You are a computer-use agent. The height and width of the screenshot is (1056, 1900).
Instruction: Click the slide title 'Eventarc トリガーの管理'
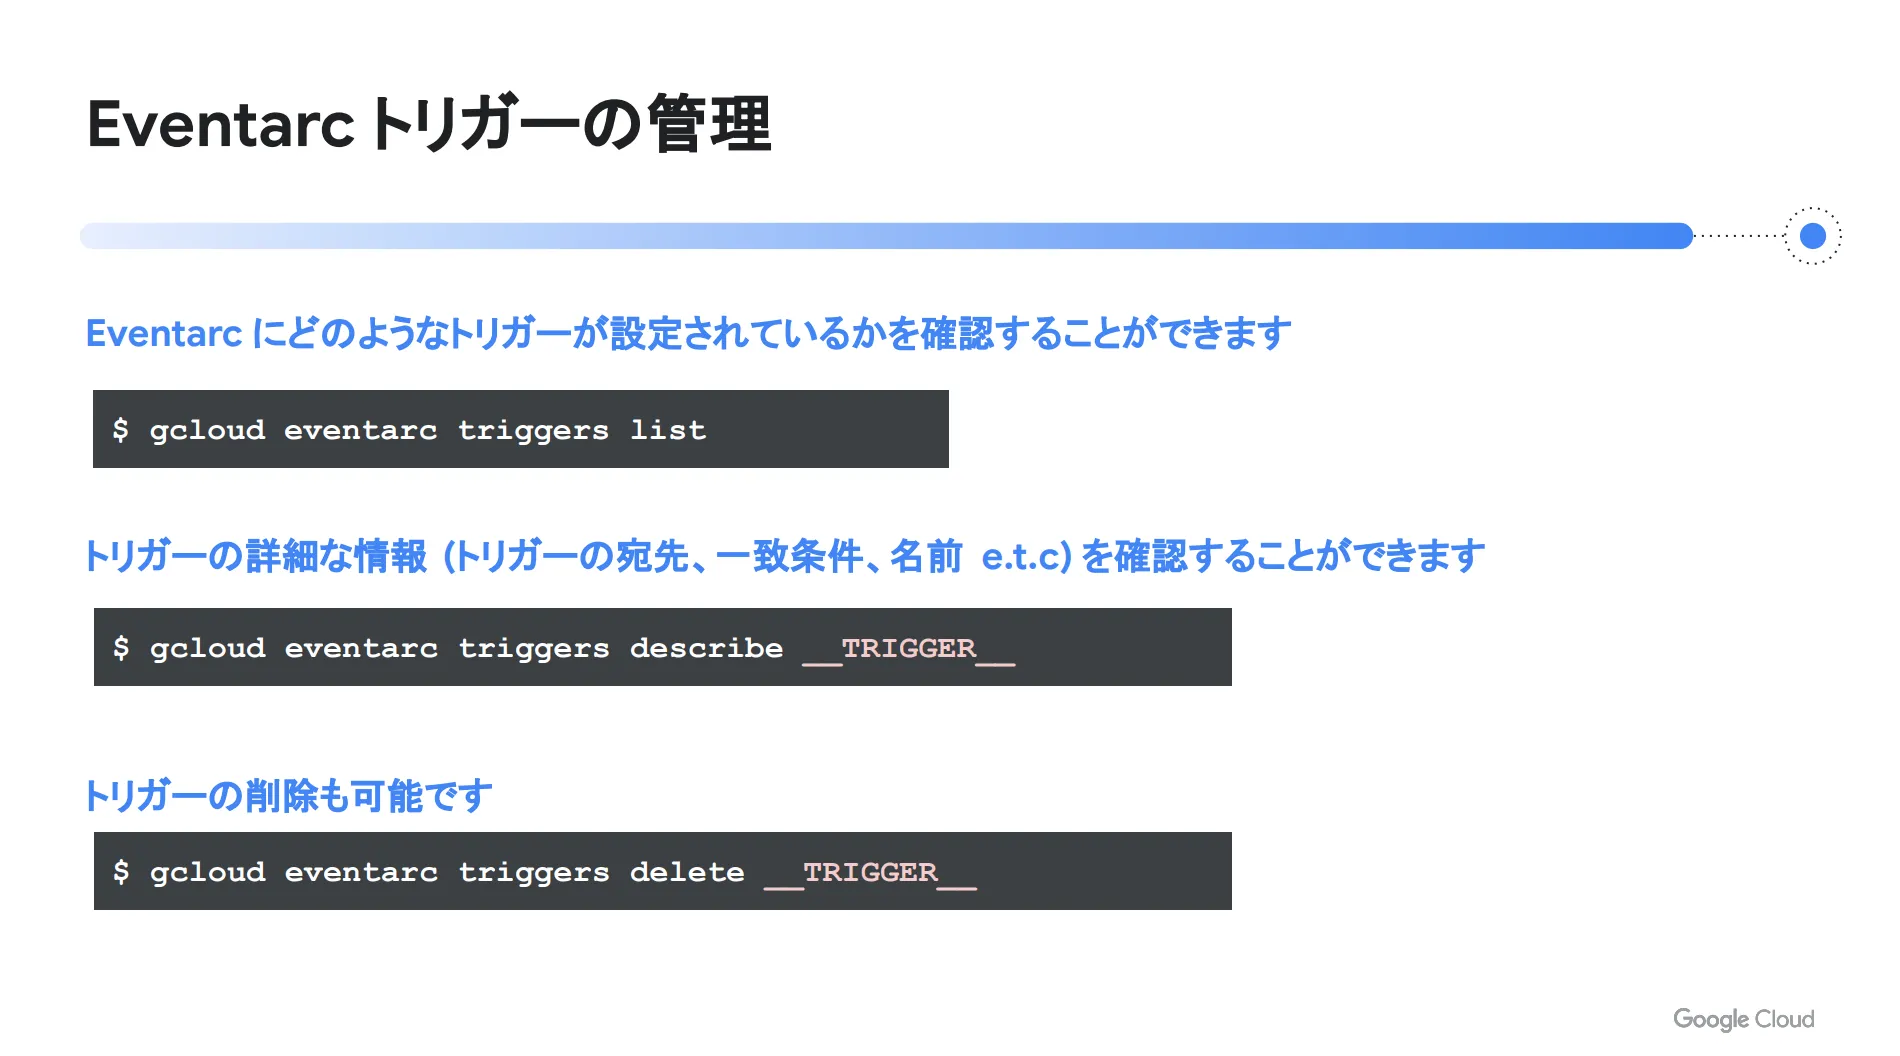pyautogui.click(x=429, y=124)
